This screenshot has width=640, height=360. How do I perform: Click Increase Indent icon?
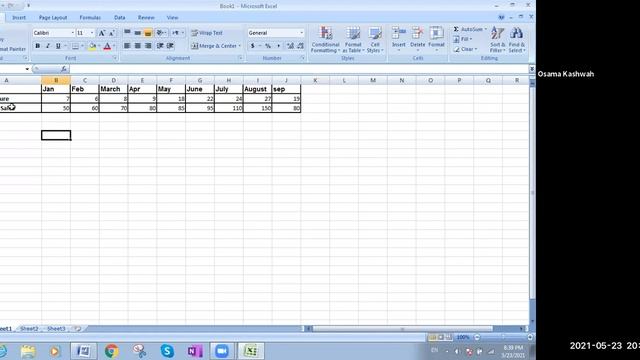point(170,46)
